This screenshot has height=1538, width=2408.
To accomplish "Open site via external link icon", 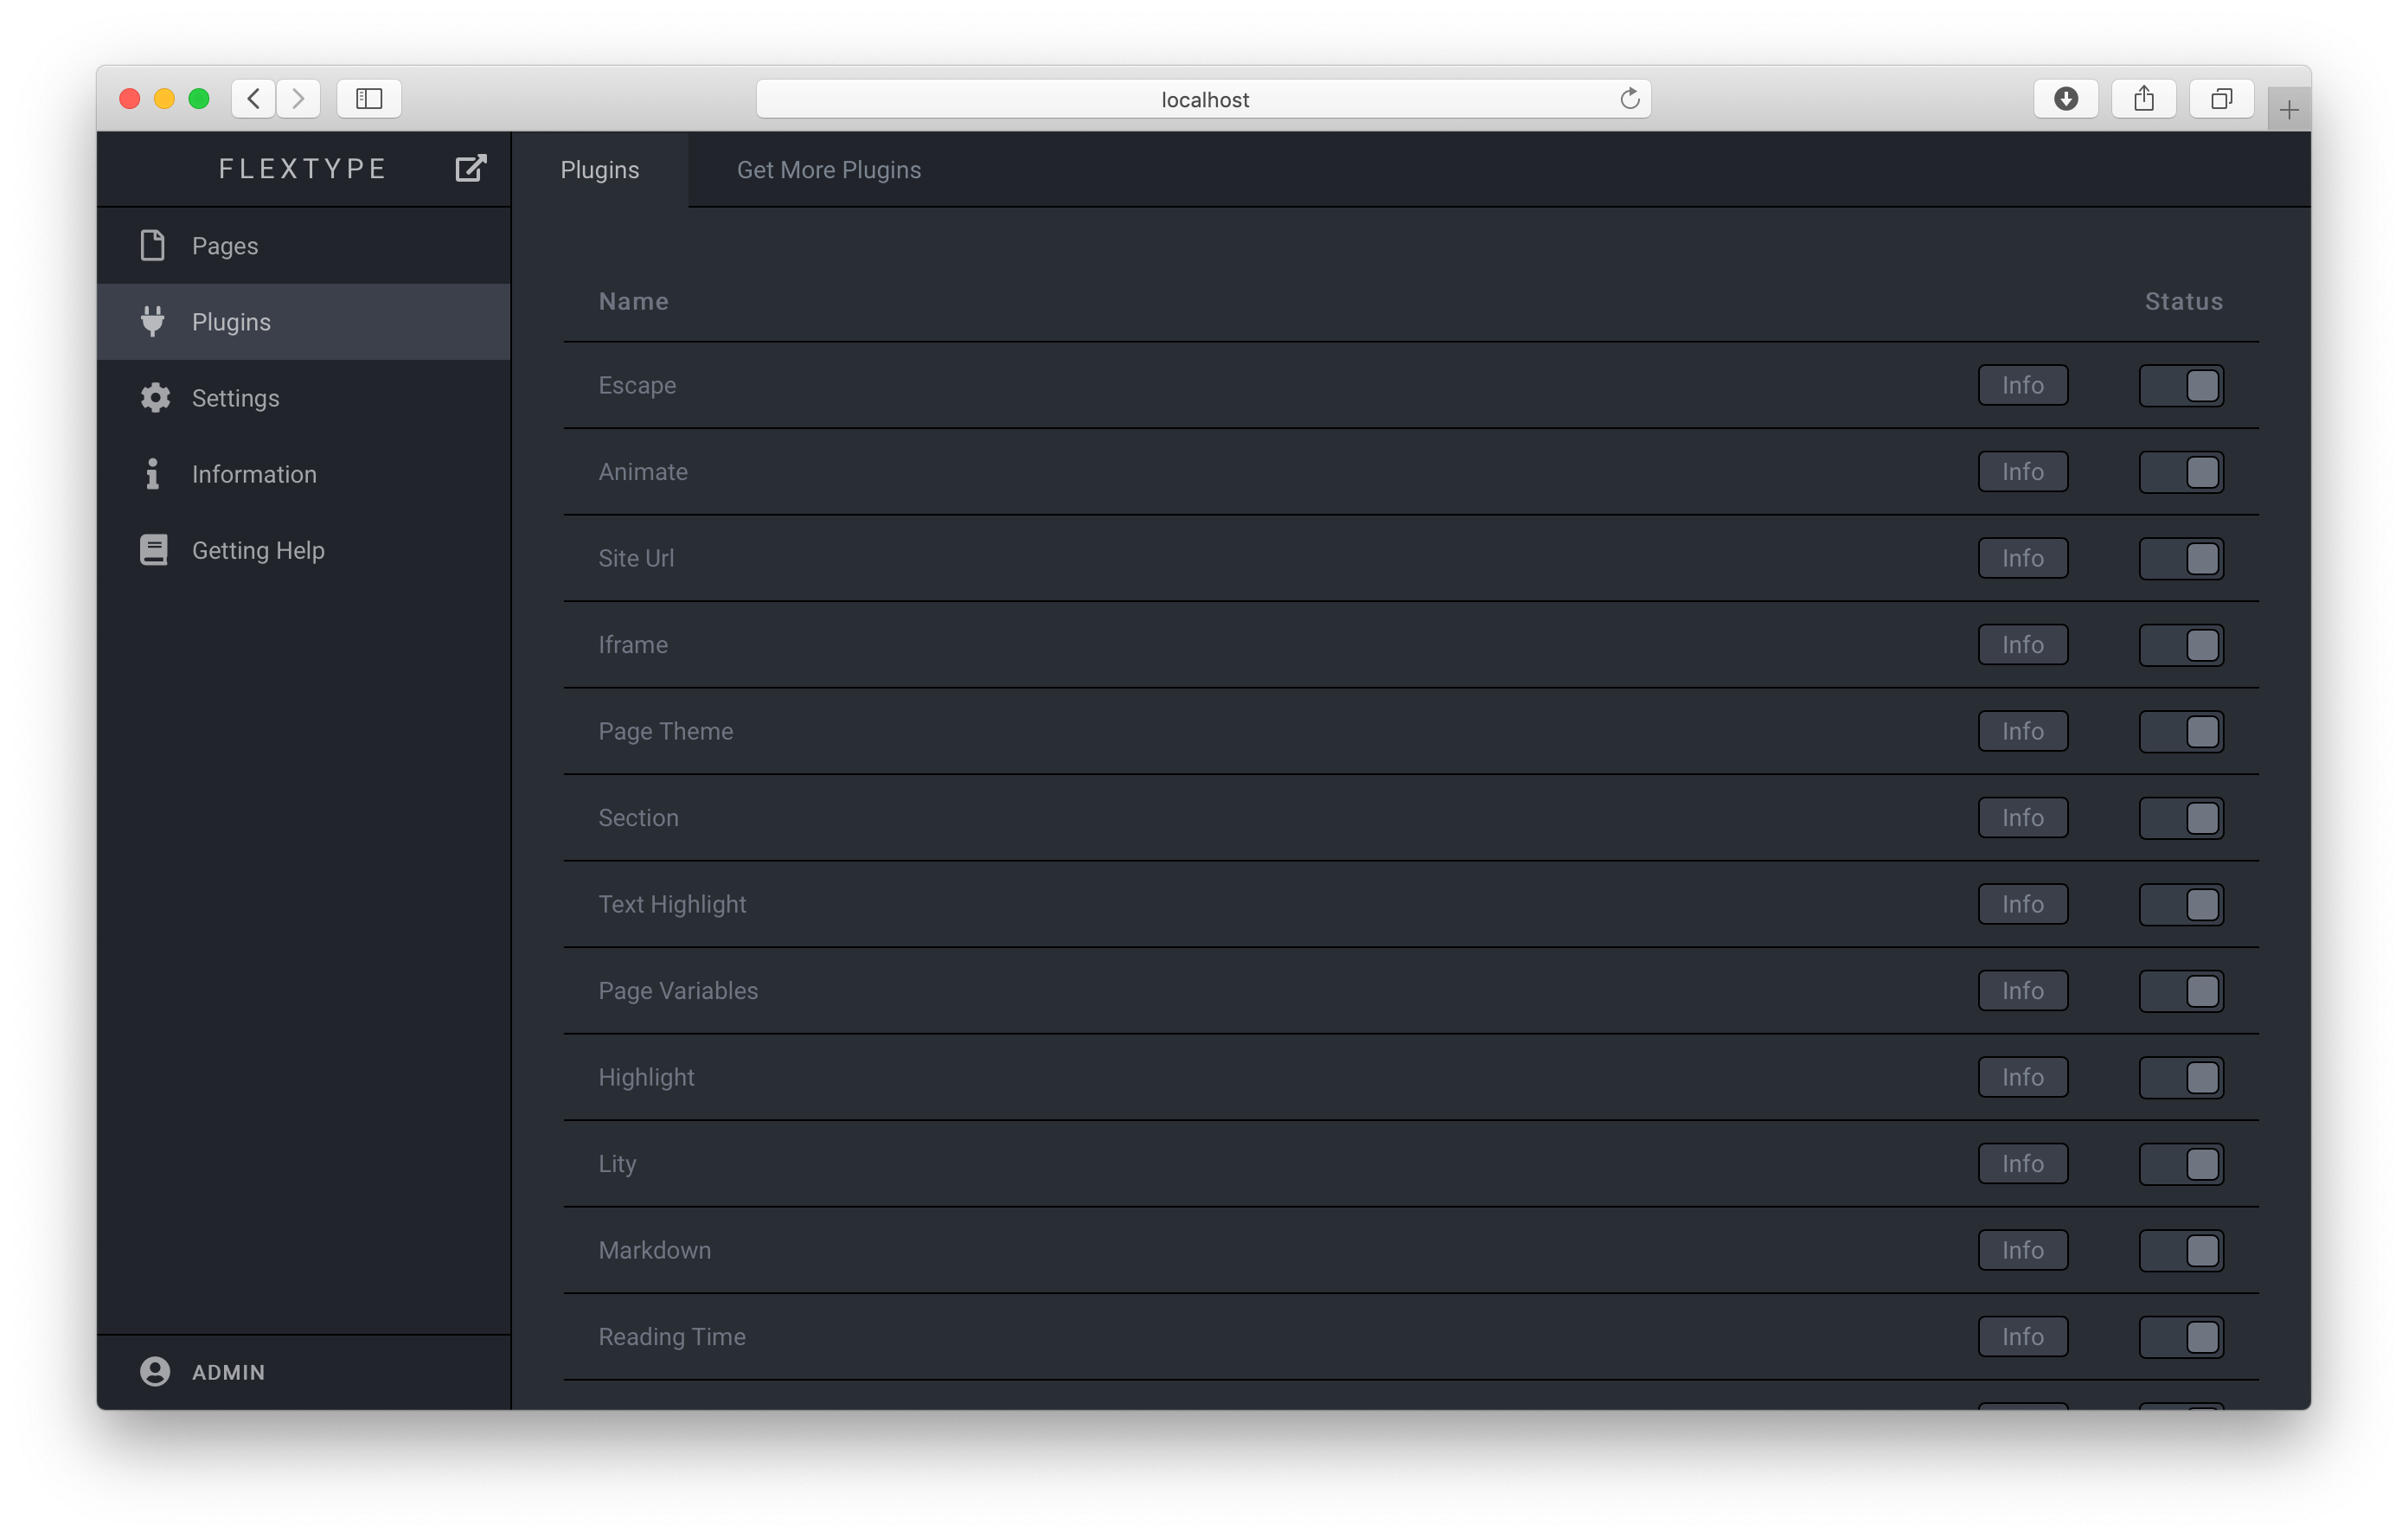I will [x=470, y=168].
